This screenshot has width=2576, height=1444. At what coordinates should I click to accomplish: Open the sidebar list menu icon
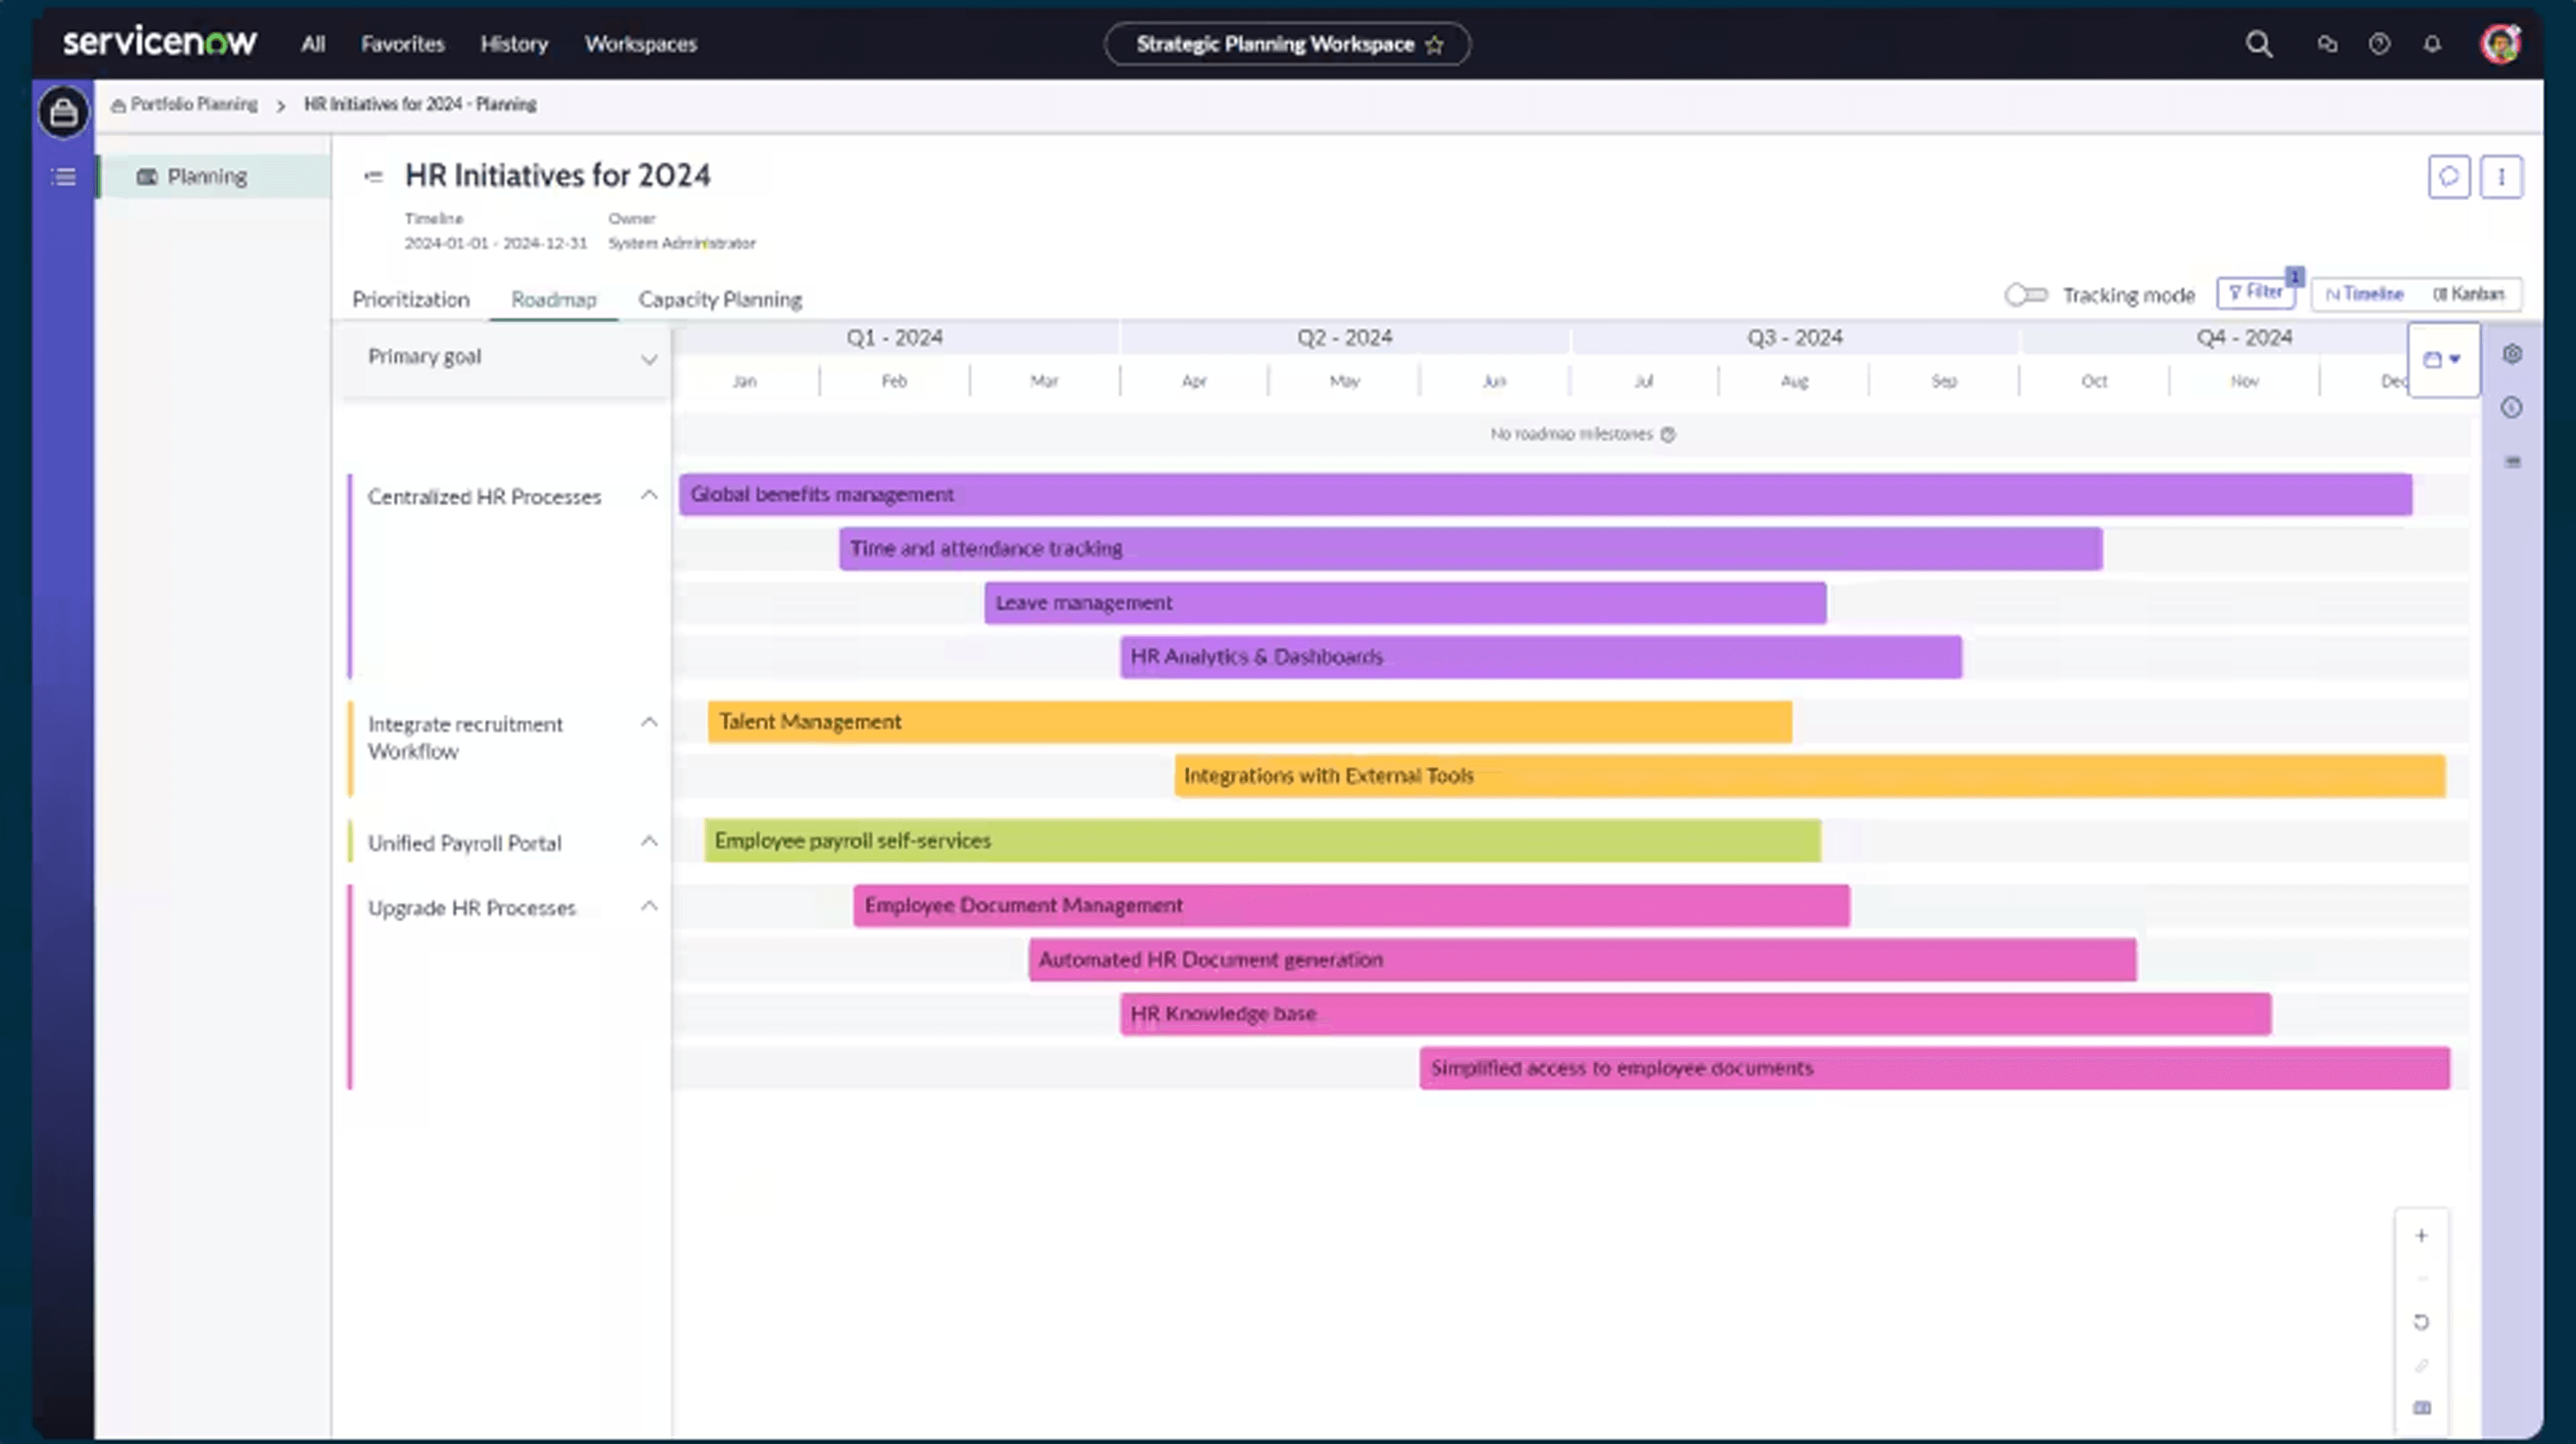point(63,177)
